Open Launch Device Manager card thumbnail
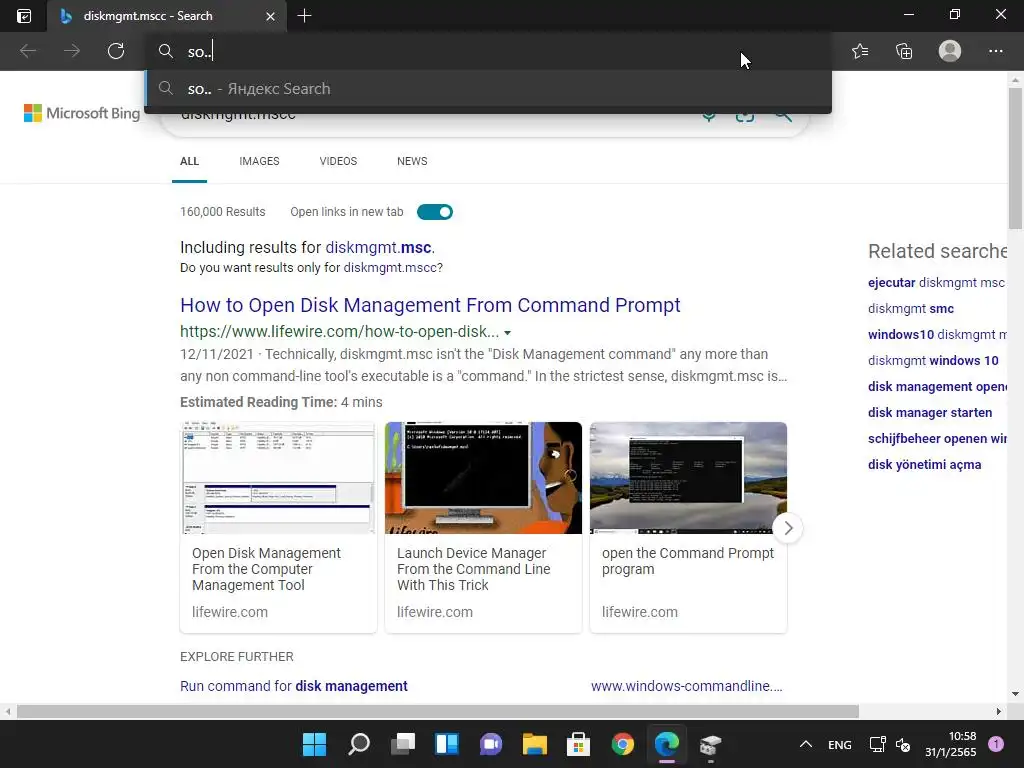Viewport: 1024px width, 768px height. pyautogui.click(x=483, y=477)
